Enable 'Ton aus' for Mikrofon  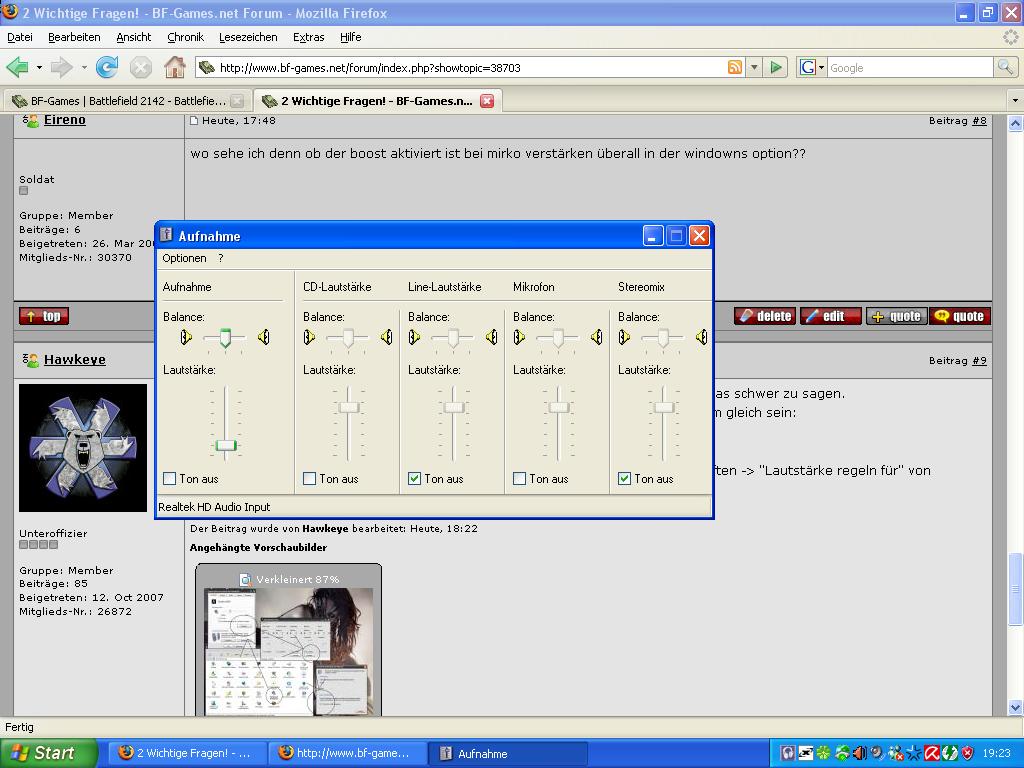coord(519,479)
